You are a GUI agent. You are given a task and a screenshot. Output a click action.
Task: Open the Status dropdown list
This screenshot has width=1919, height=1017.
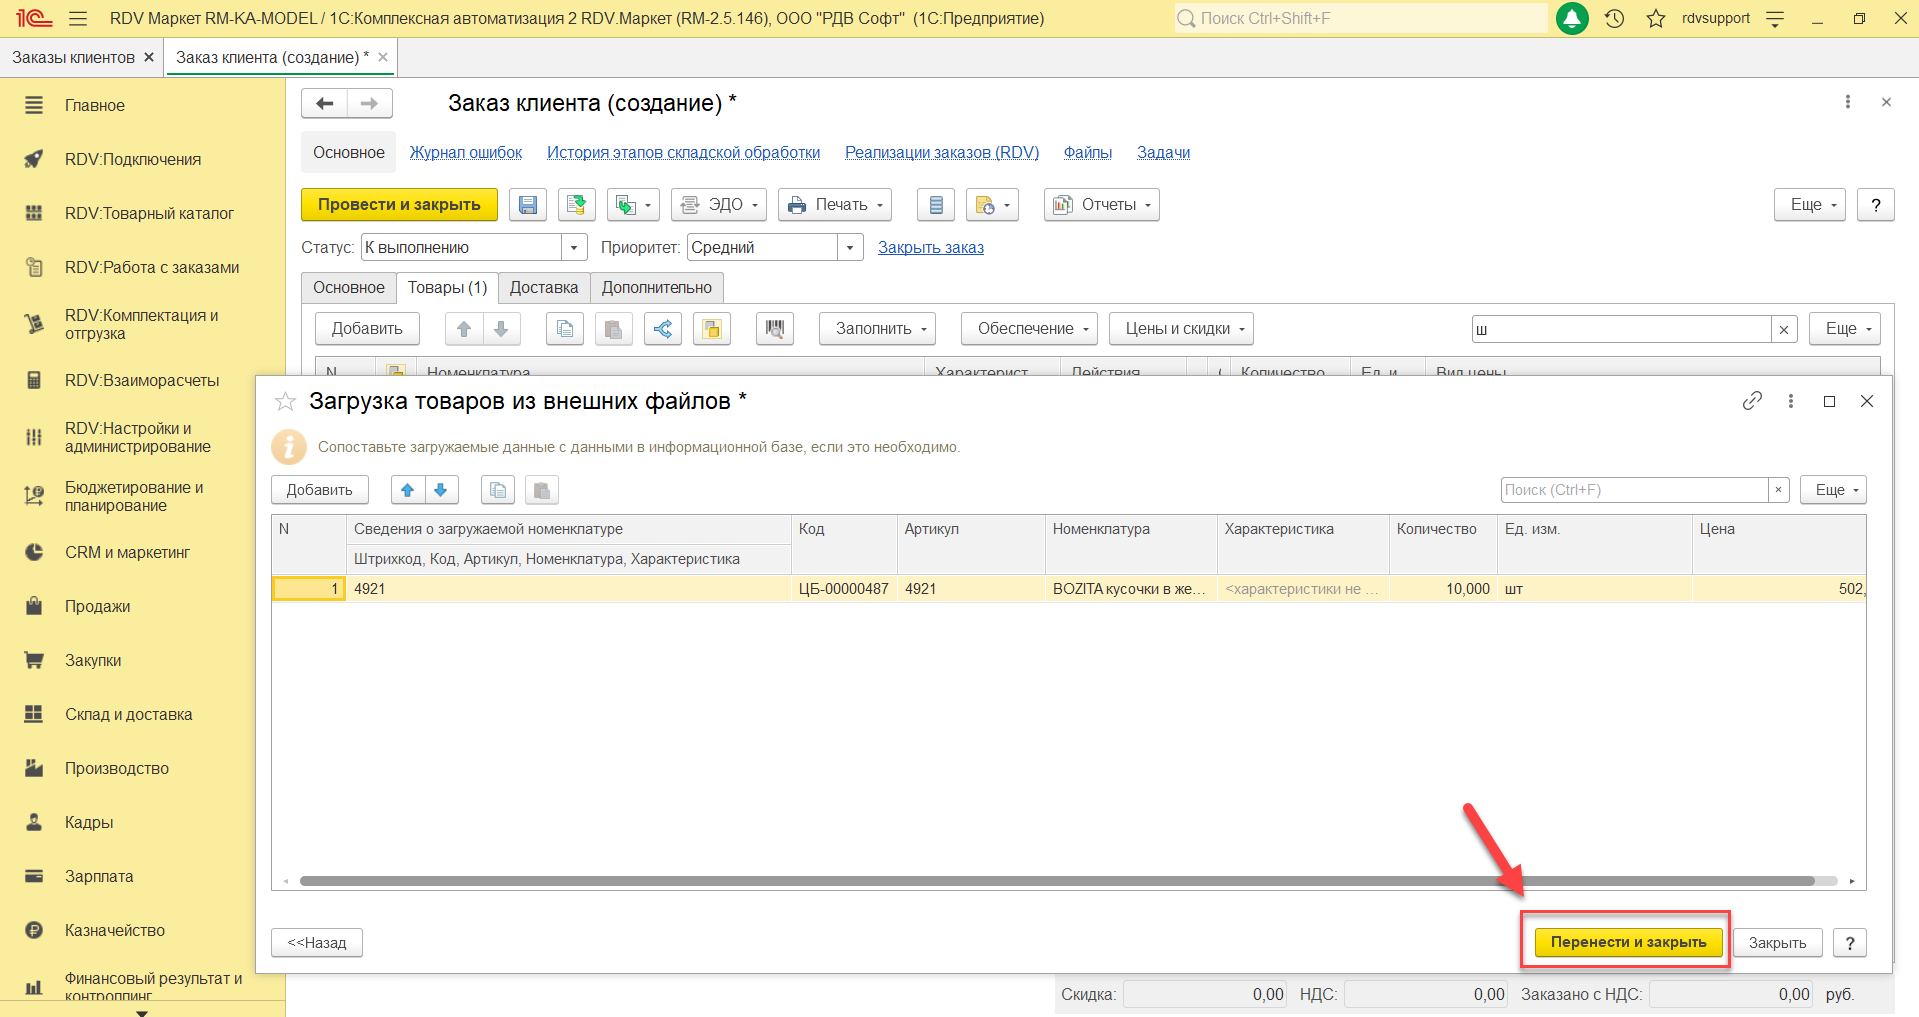tap(573, 248)
